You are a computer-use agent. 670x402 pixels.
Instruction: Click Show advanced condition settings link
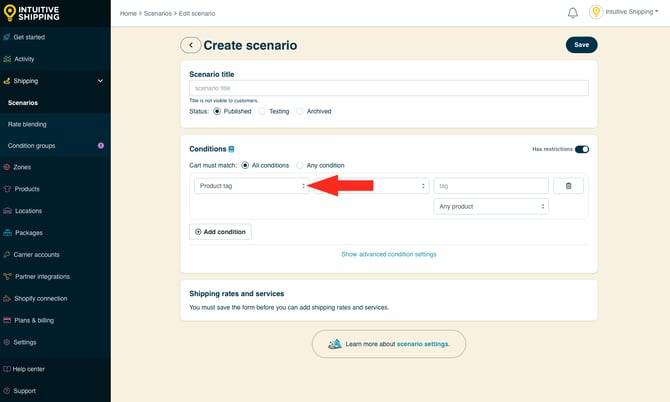click(x=389, y=254)
